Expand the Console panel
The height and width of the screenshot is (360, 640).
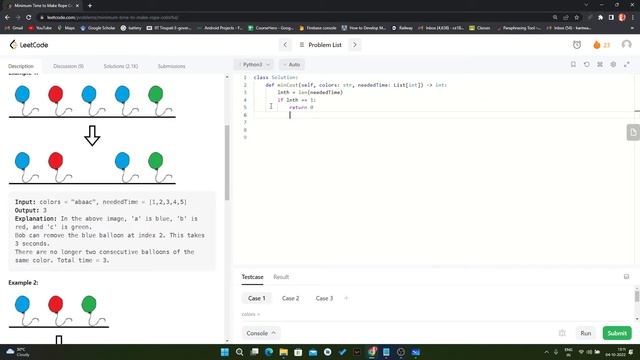pos(260,333)
